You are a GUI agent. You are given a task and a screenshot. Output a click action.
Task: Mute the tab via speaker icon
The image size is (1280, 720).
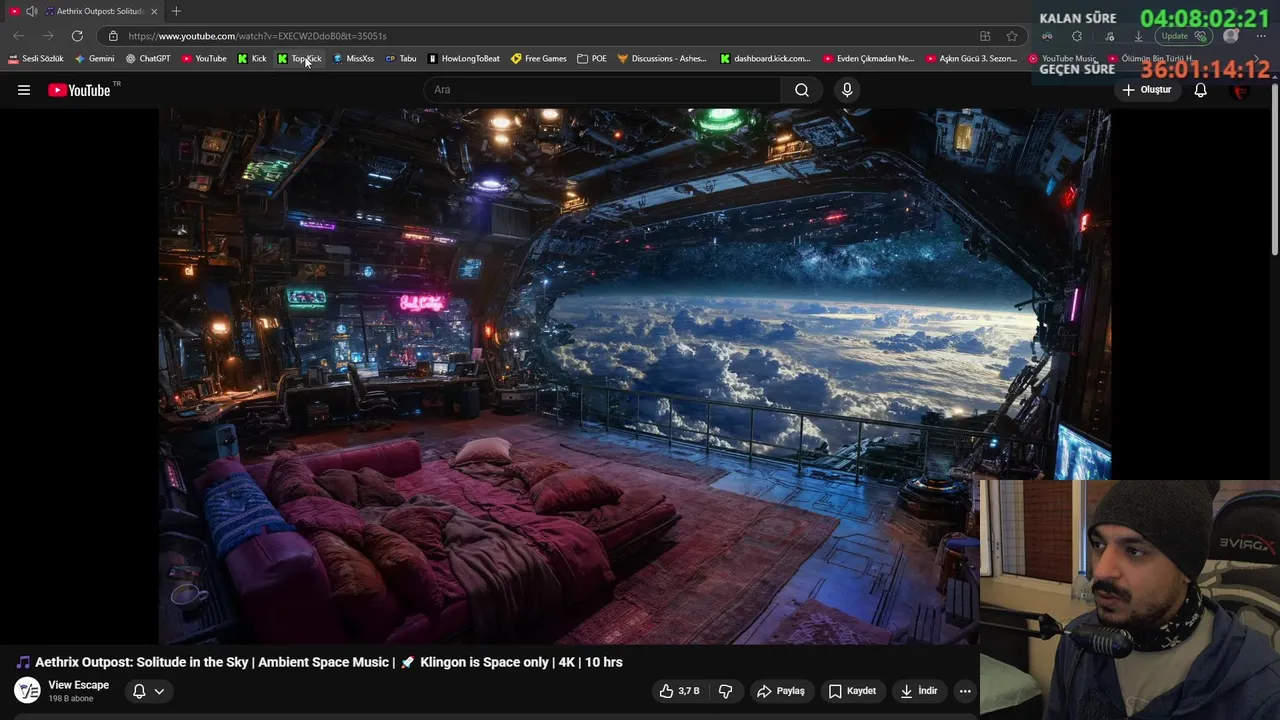31,11
